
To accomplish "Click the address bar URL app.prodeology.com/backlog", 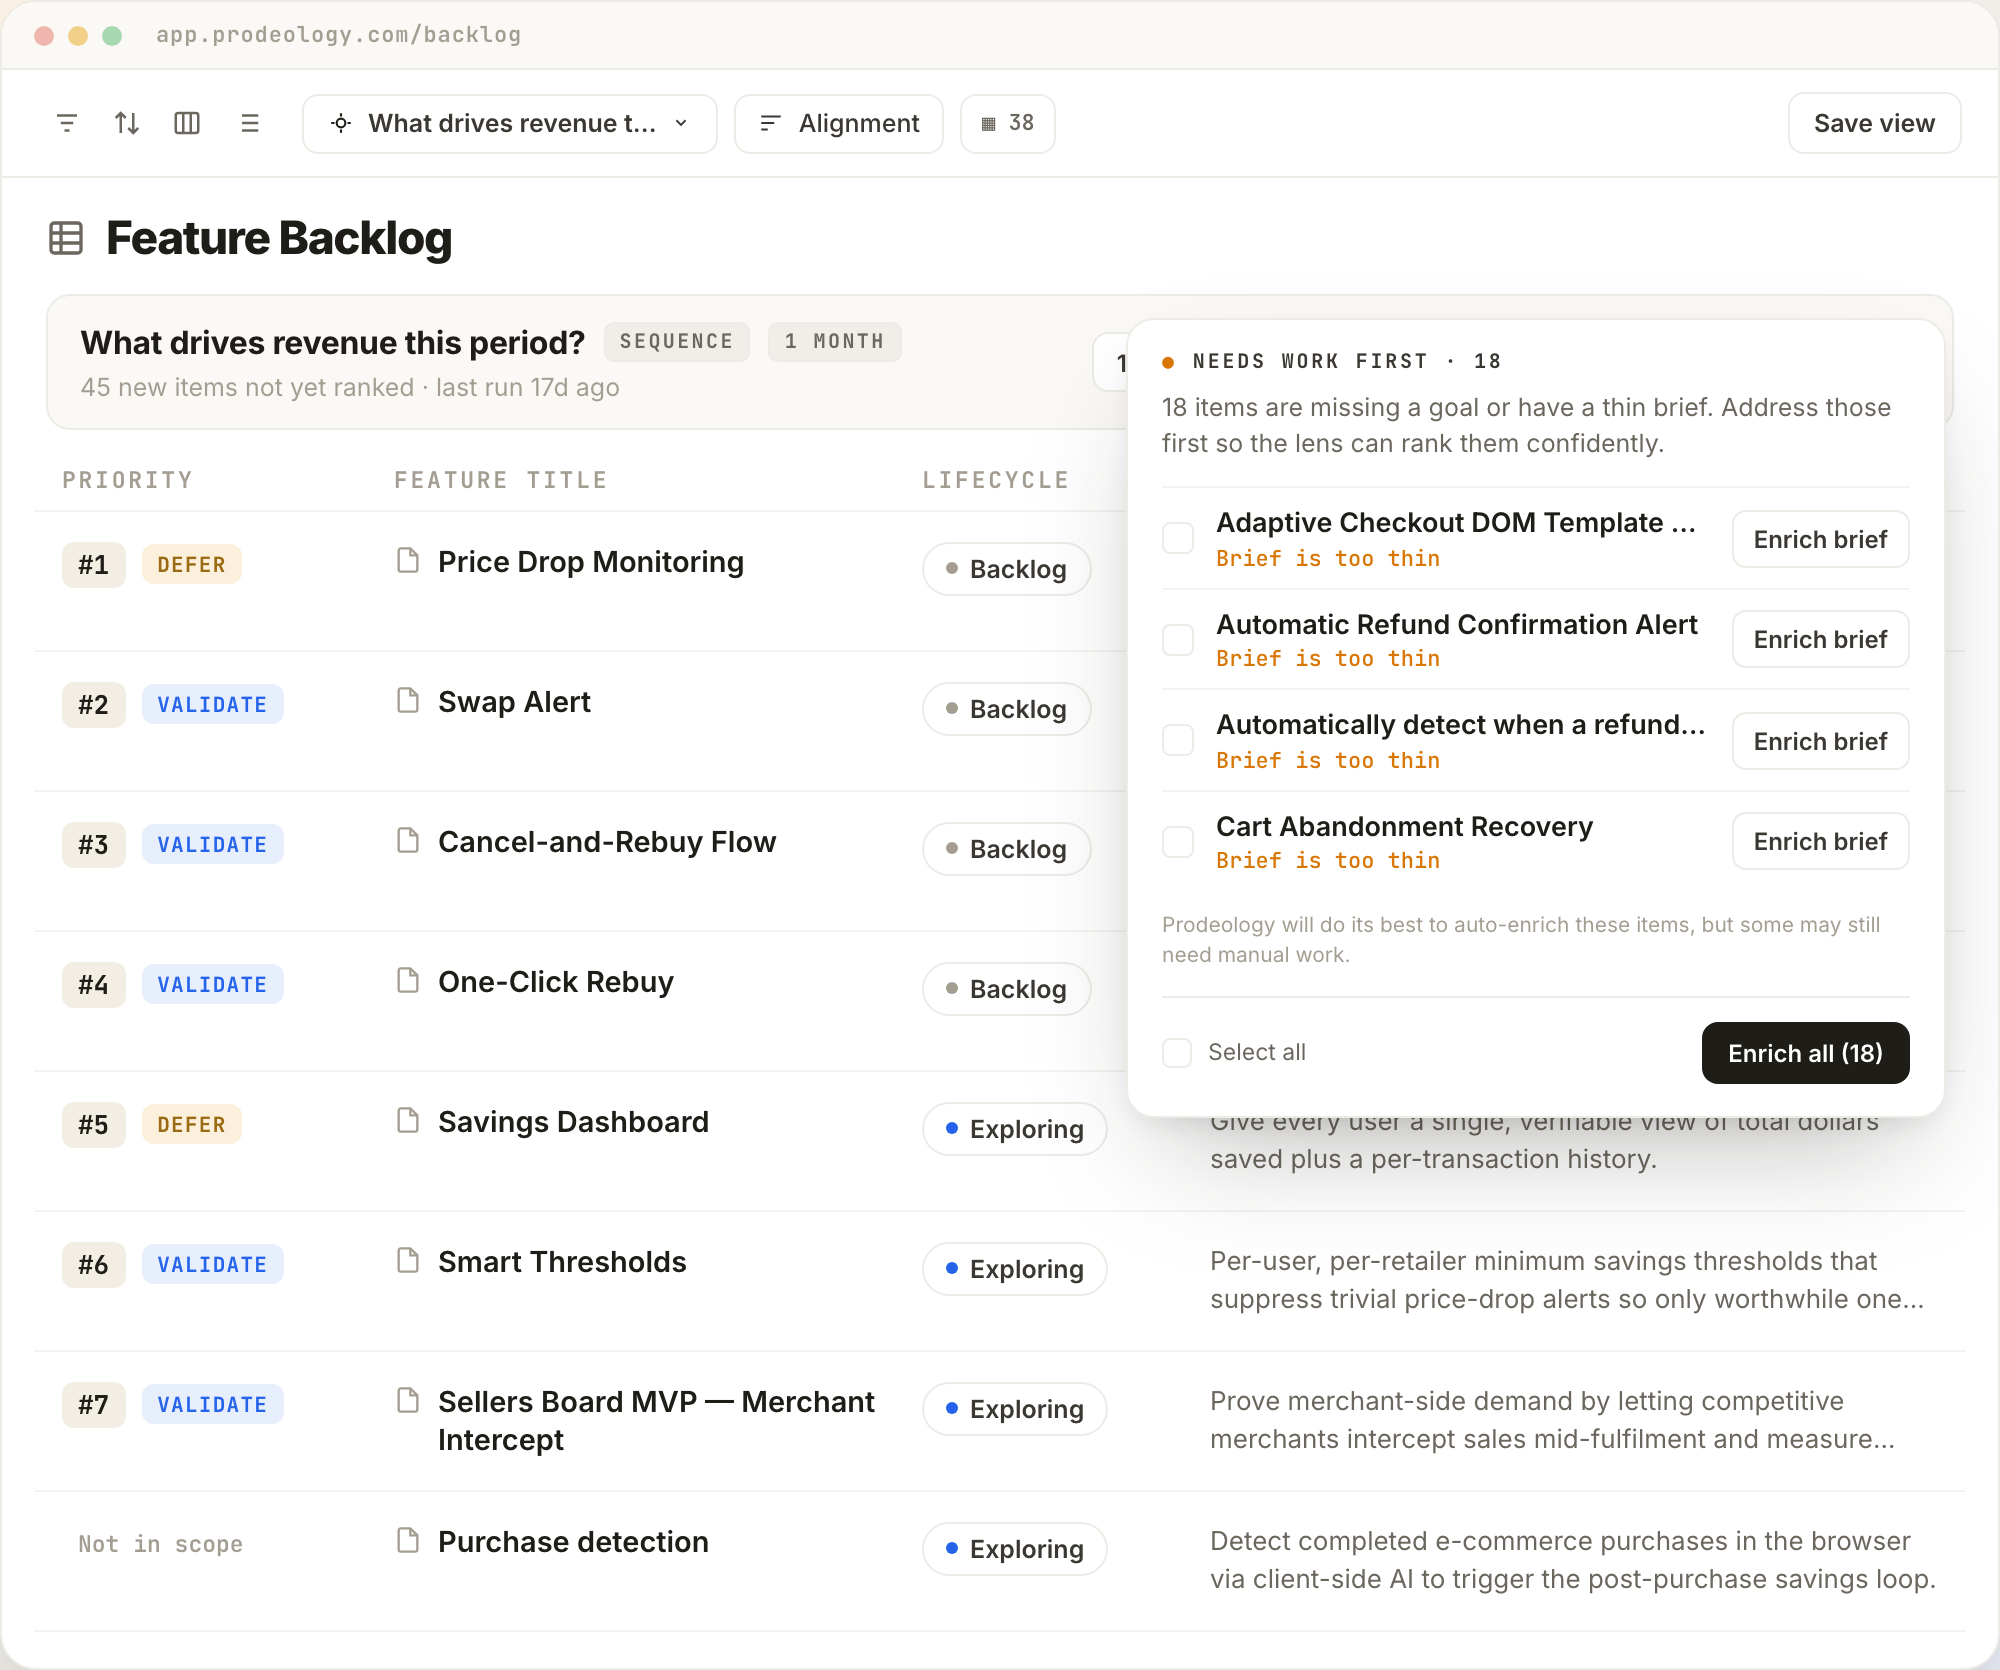I will [338, 35].
